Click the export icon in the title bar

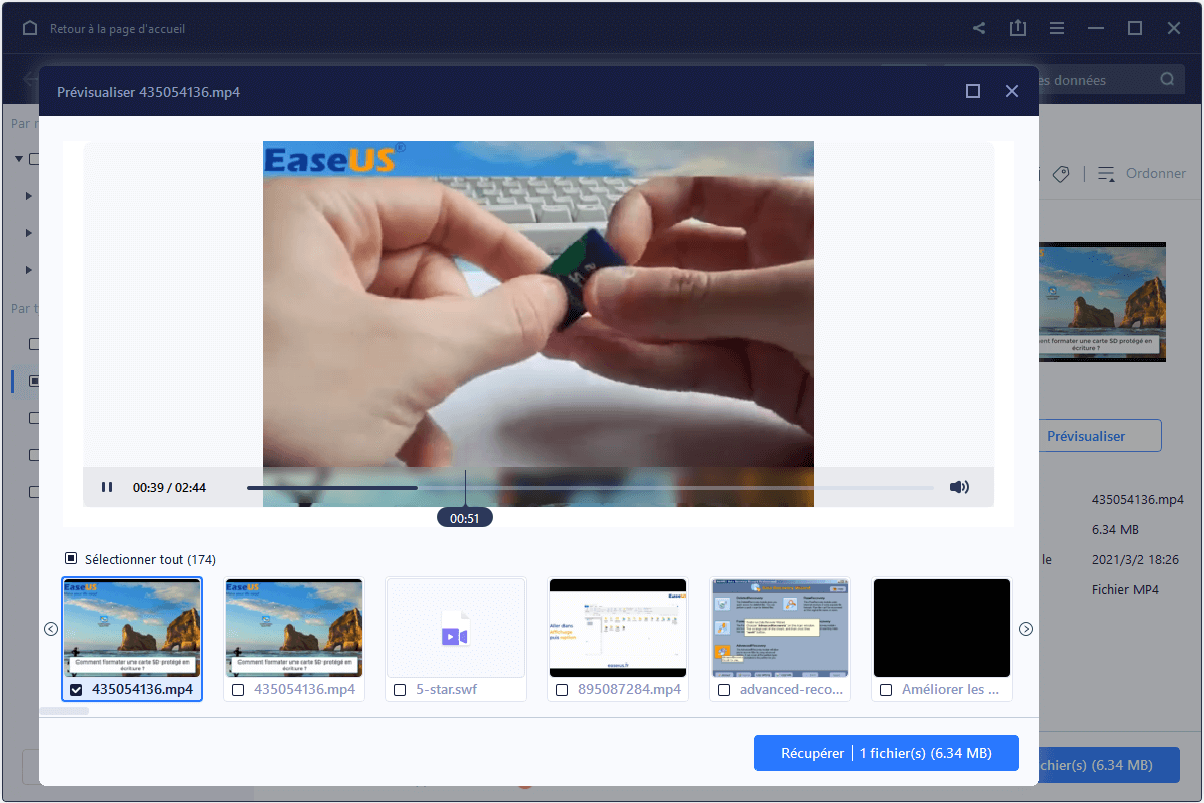click(x=1018, y=28)
